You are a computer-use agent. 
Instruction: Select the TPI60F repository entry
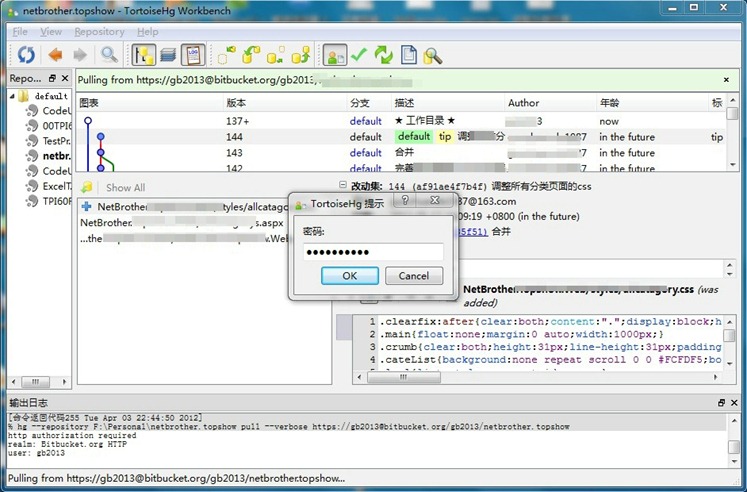pos(48,201)
